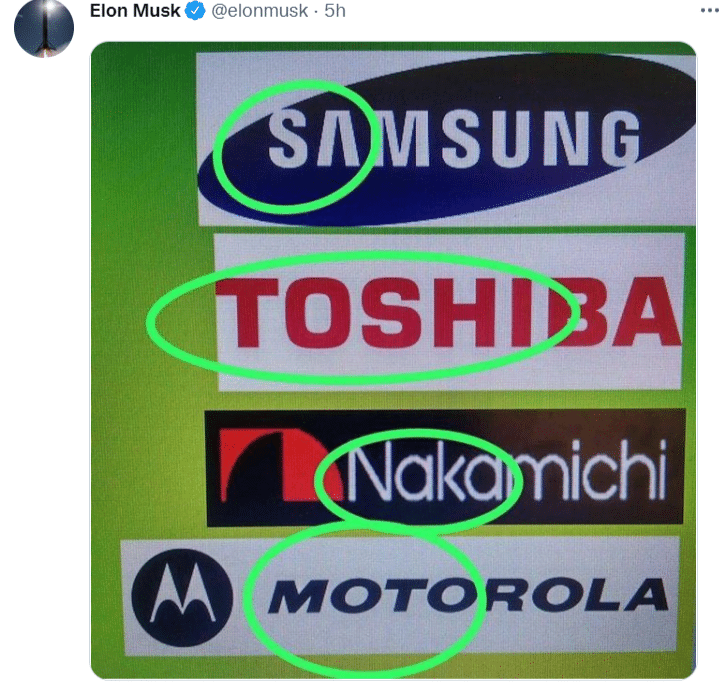This screenshot has width=725, height=695.
Task: Click the letter H in Toshiba
Action: tap(468, 312)
